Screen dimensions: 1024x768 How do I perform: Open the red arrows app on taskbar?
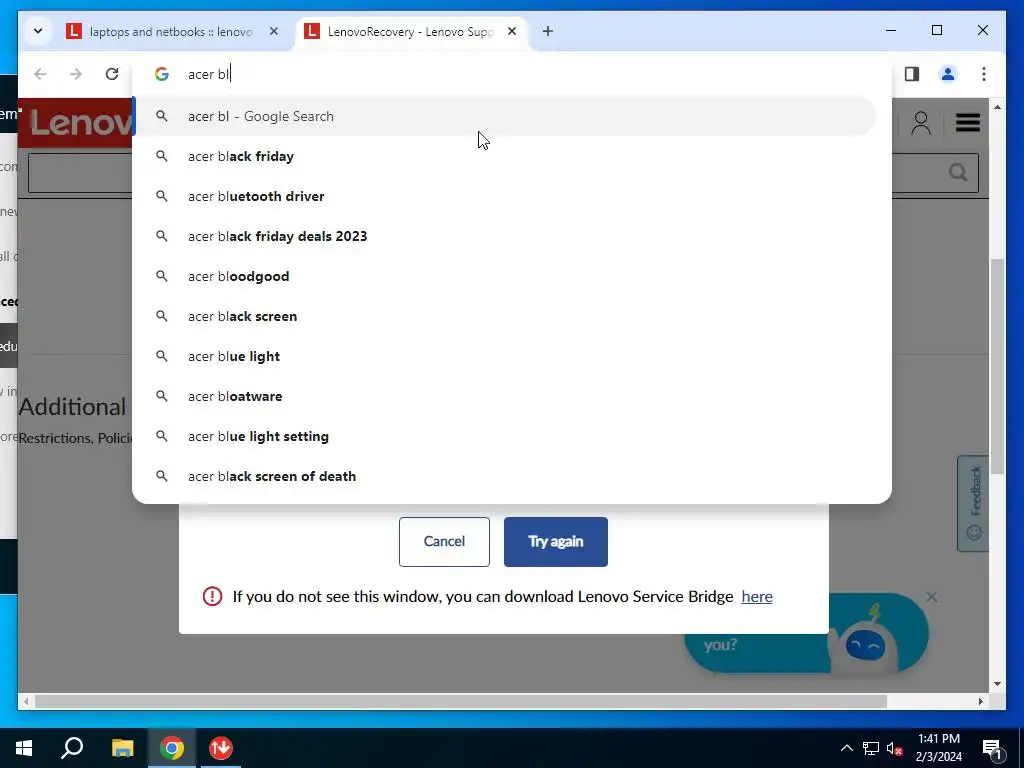pos(221,748)
